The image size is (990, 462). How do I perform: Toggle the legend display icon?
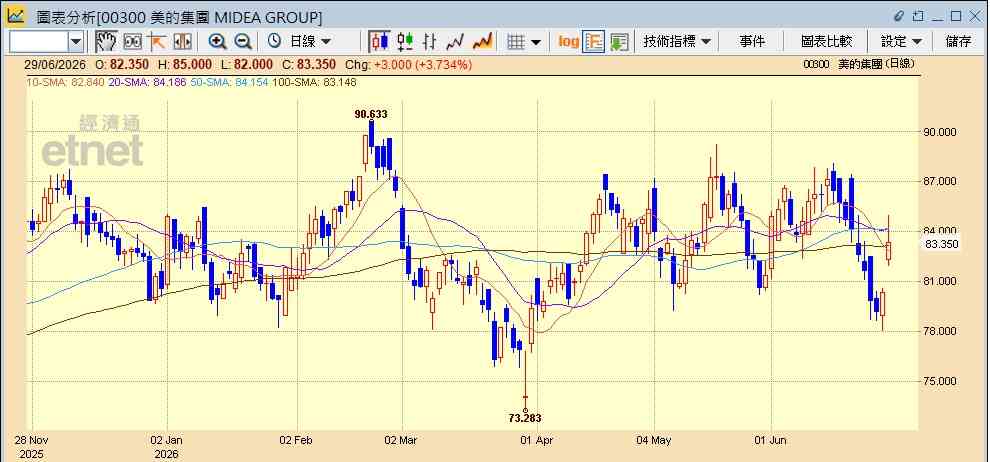pos(593,42)
